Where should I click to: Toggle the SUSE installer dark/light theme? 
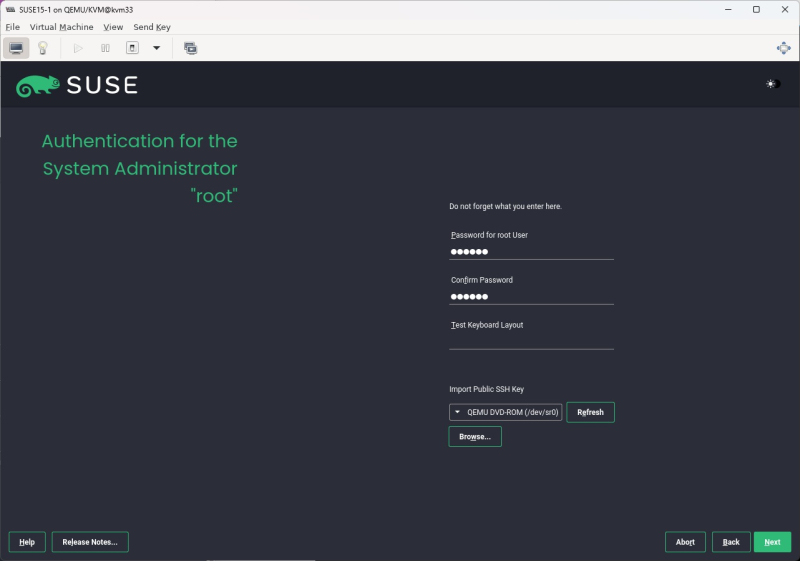[x=772, y=84]
